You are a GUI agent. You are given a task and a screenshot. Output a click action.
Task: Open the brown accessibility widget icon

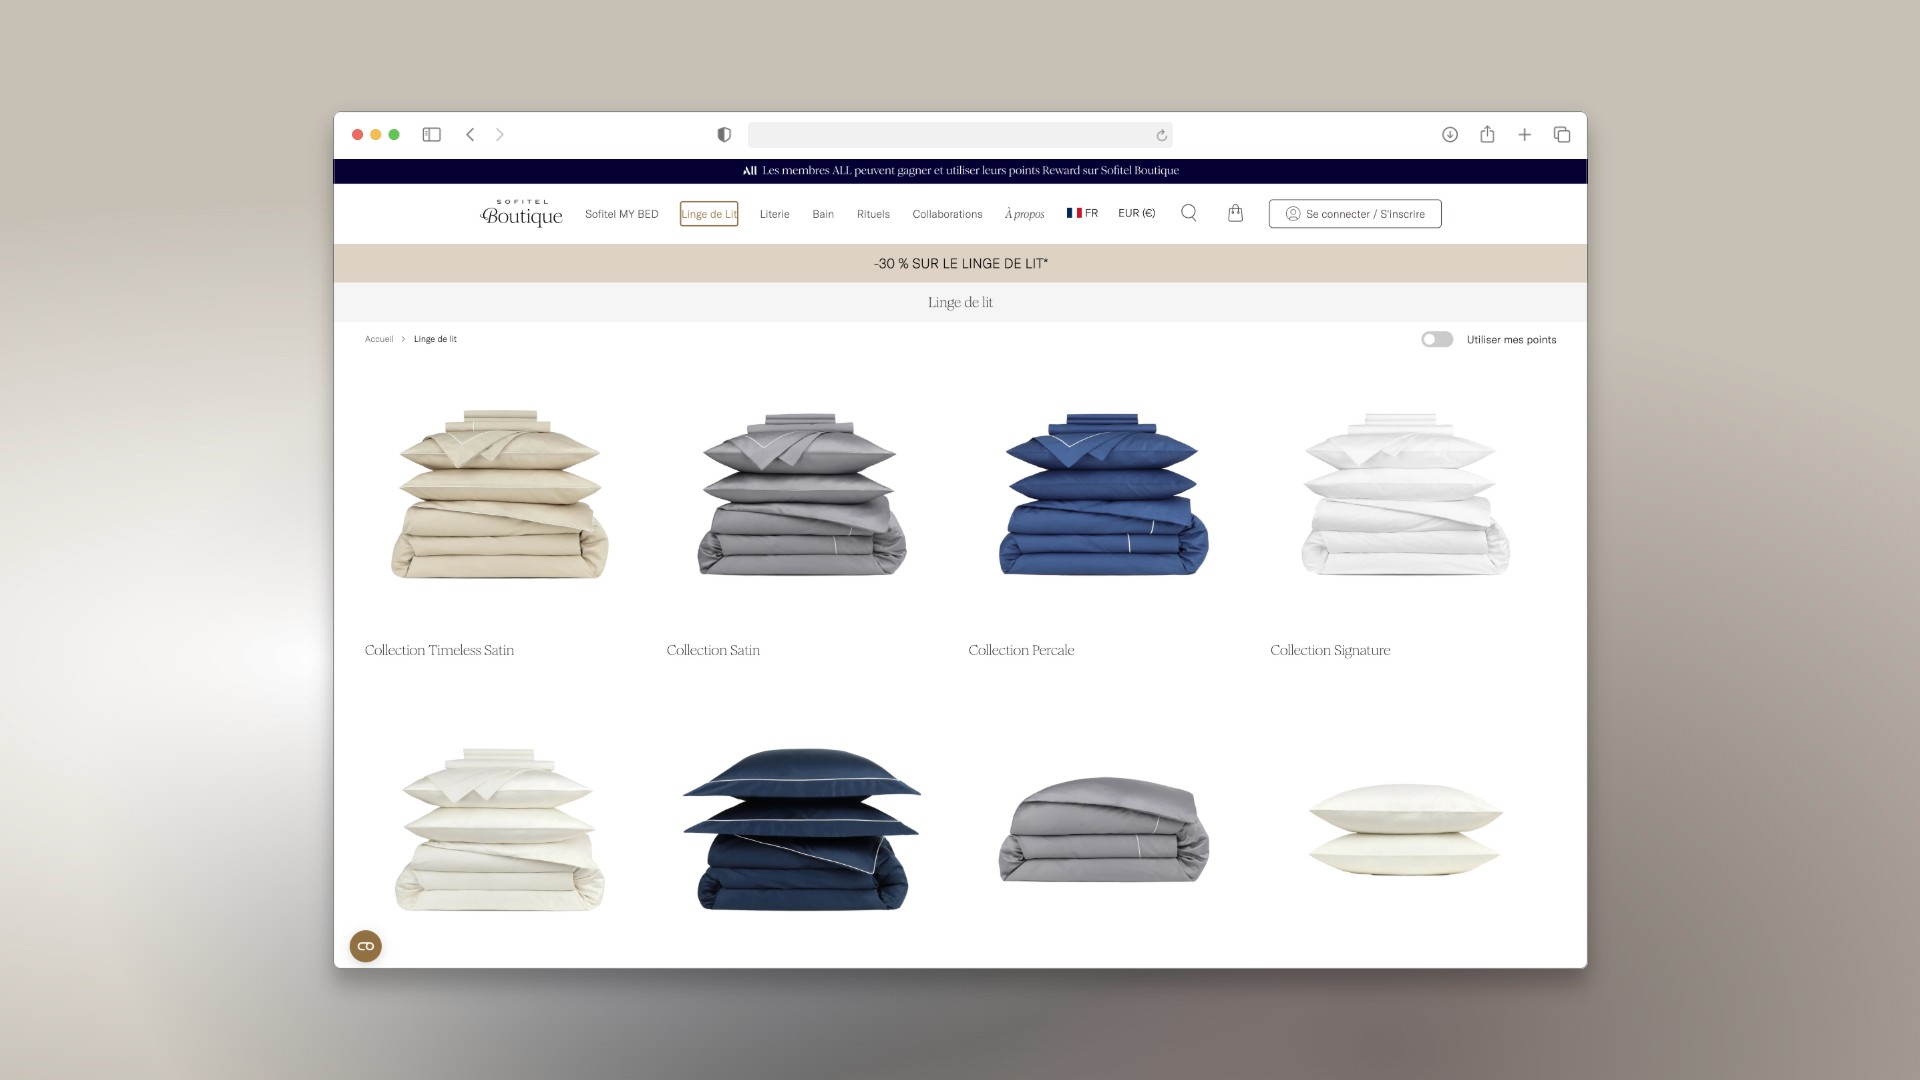click(366, 946)
